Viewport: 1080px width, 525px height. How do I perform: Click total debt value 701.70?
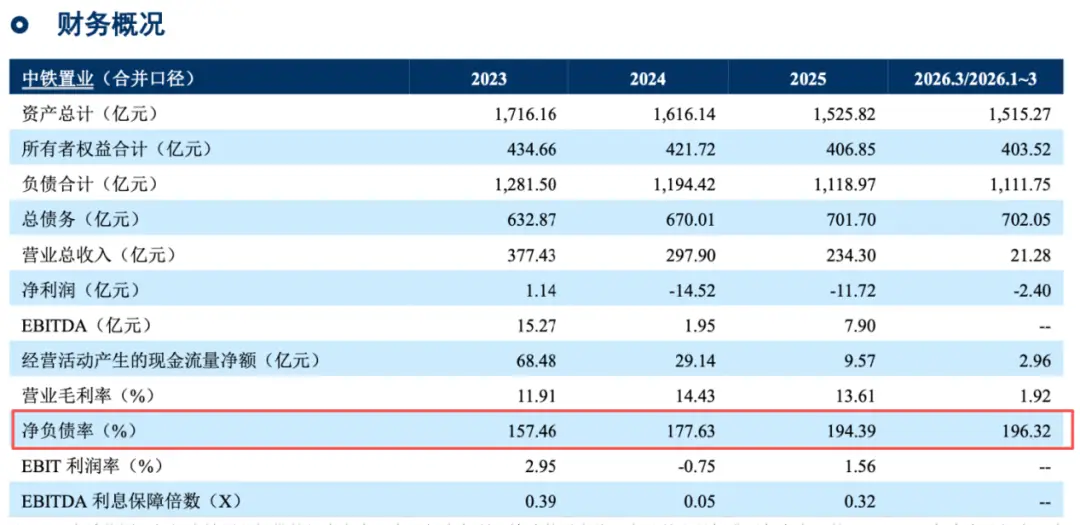852,220
